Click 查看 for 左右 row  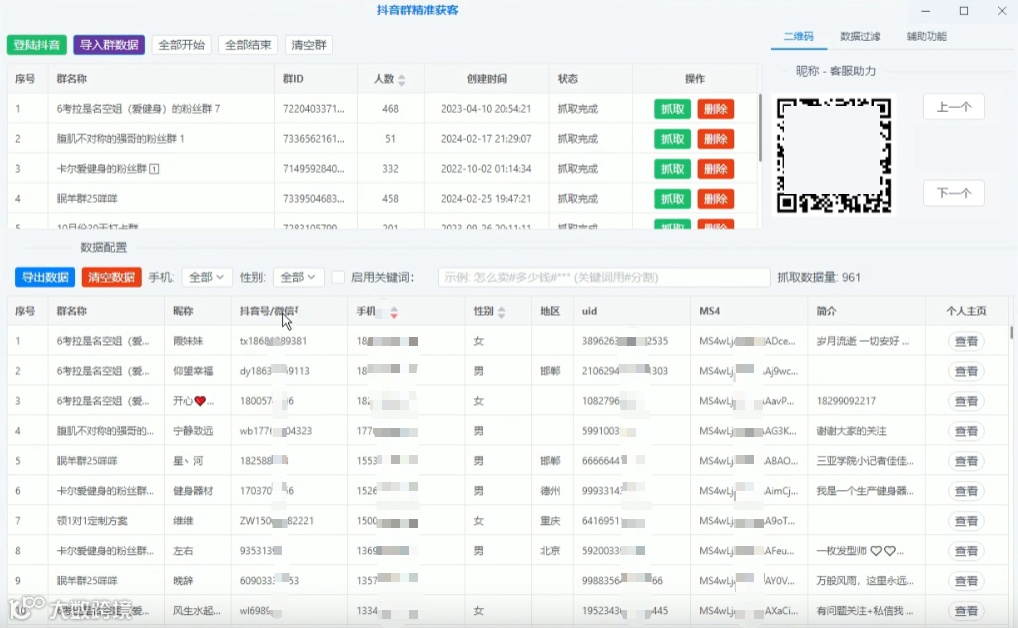pyautogui.click(x=966, y=551)
